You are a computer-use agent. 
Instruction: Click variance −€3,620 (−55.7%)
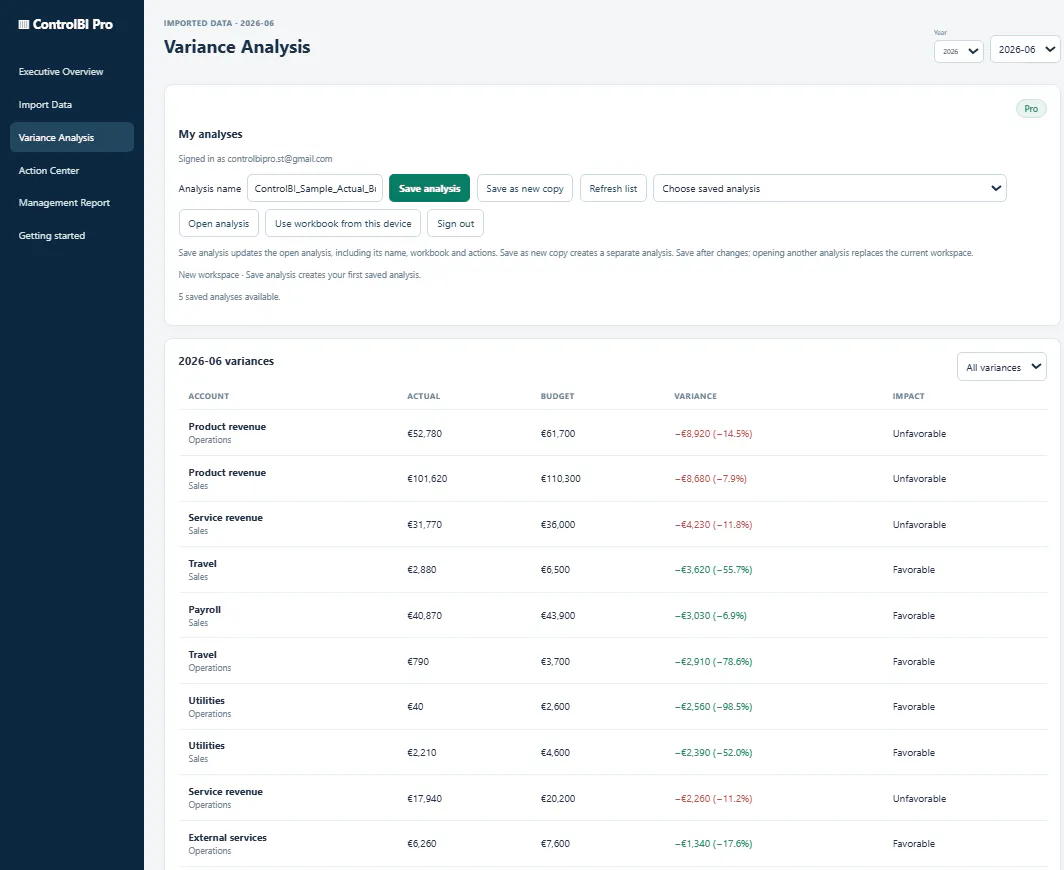(713, 570)
